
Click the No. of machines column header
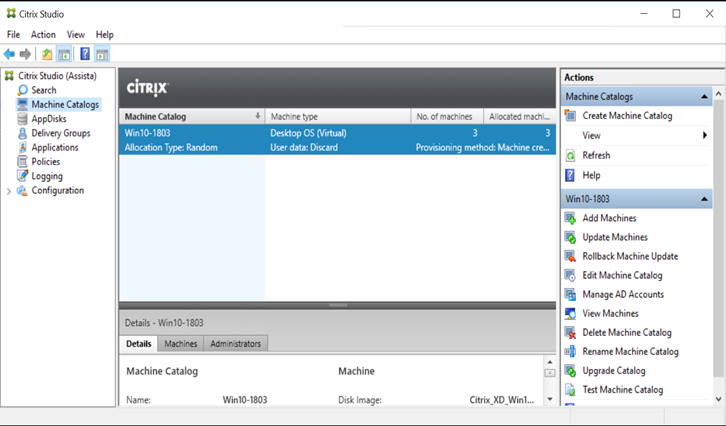coord(447,117)
